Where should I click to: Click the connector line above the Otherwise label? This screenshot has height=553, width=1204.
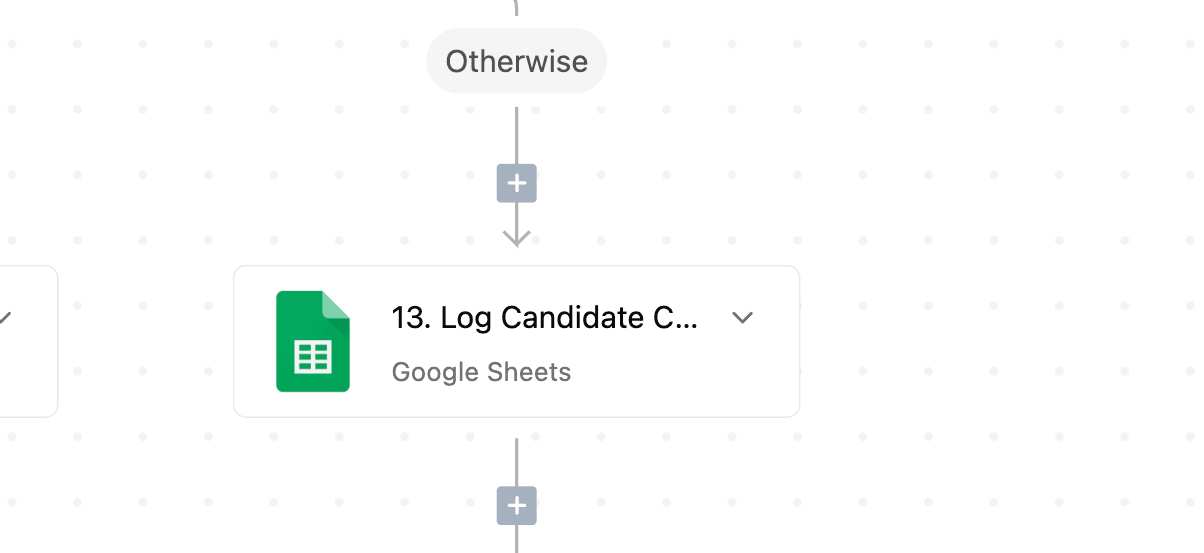517,8
